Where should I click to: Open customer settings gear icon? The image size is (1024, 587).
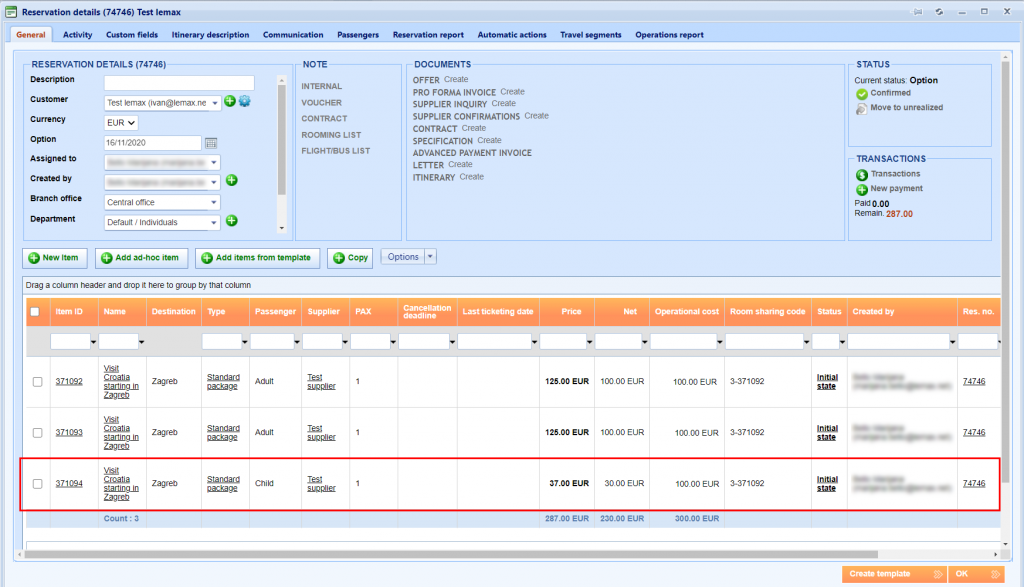244,101
